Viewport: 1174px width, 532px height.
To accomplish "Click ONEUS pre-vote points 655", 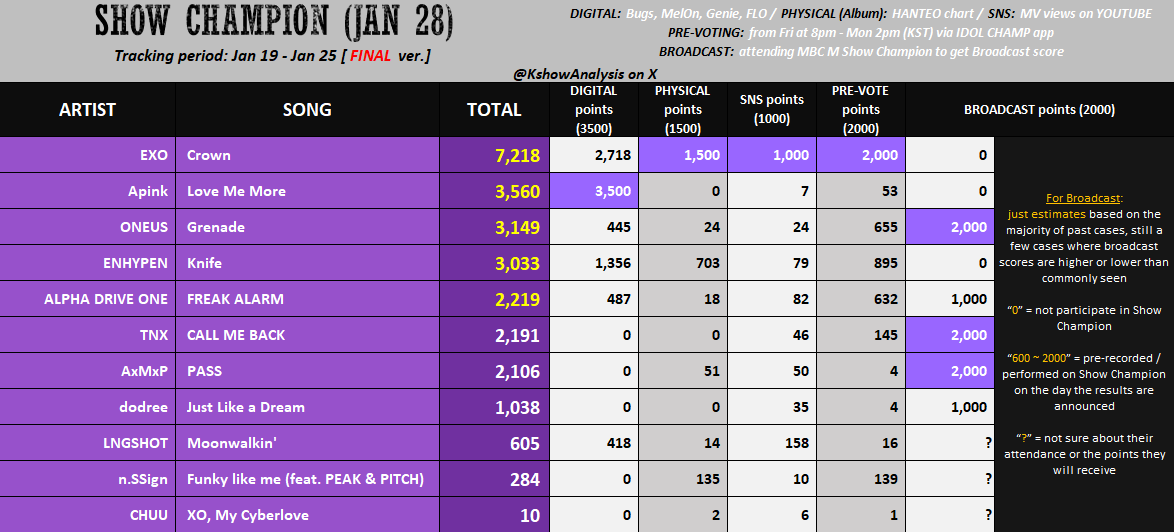I will coord(861,227).
